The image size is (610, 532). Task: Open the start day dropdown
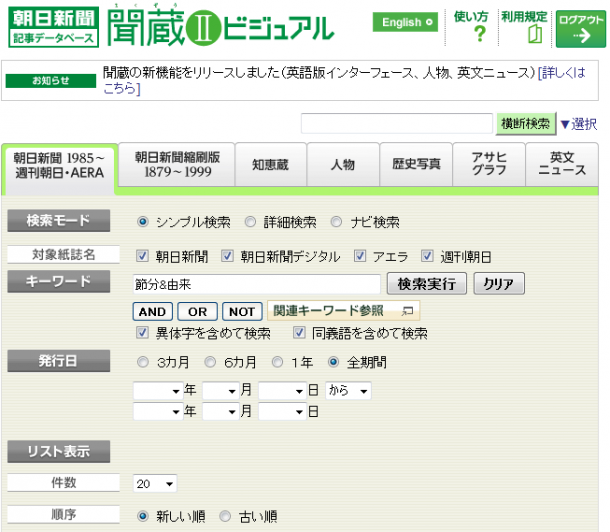click(x=282, y=390)
